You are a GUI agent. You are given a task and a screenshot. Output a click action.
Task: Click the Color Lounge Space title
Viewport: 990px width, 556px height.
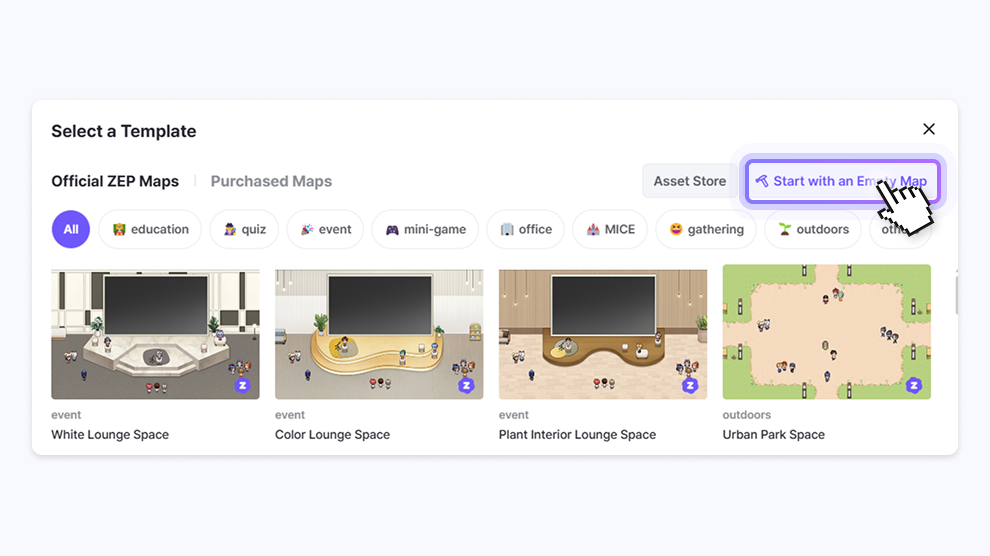pyautogui.click(x=332, y=434)
